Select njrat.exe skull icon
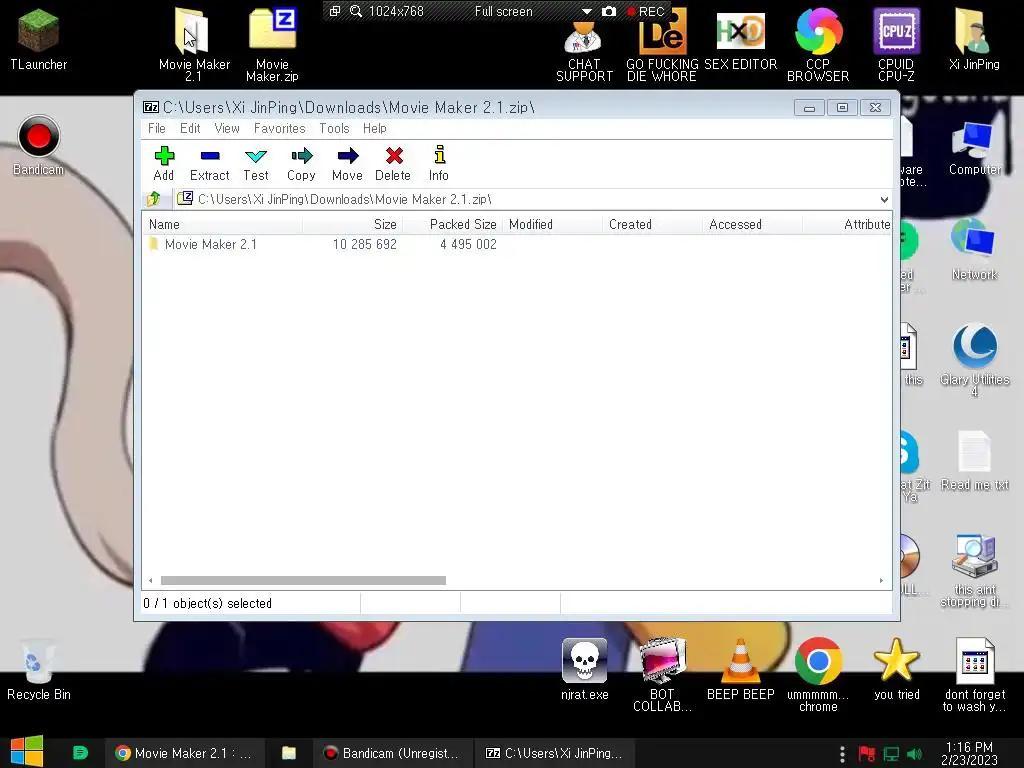The image size is (1024, 768). [x=584, y=669]
